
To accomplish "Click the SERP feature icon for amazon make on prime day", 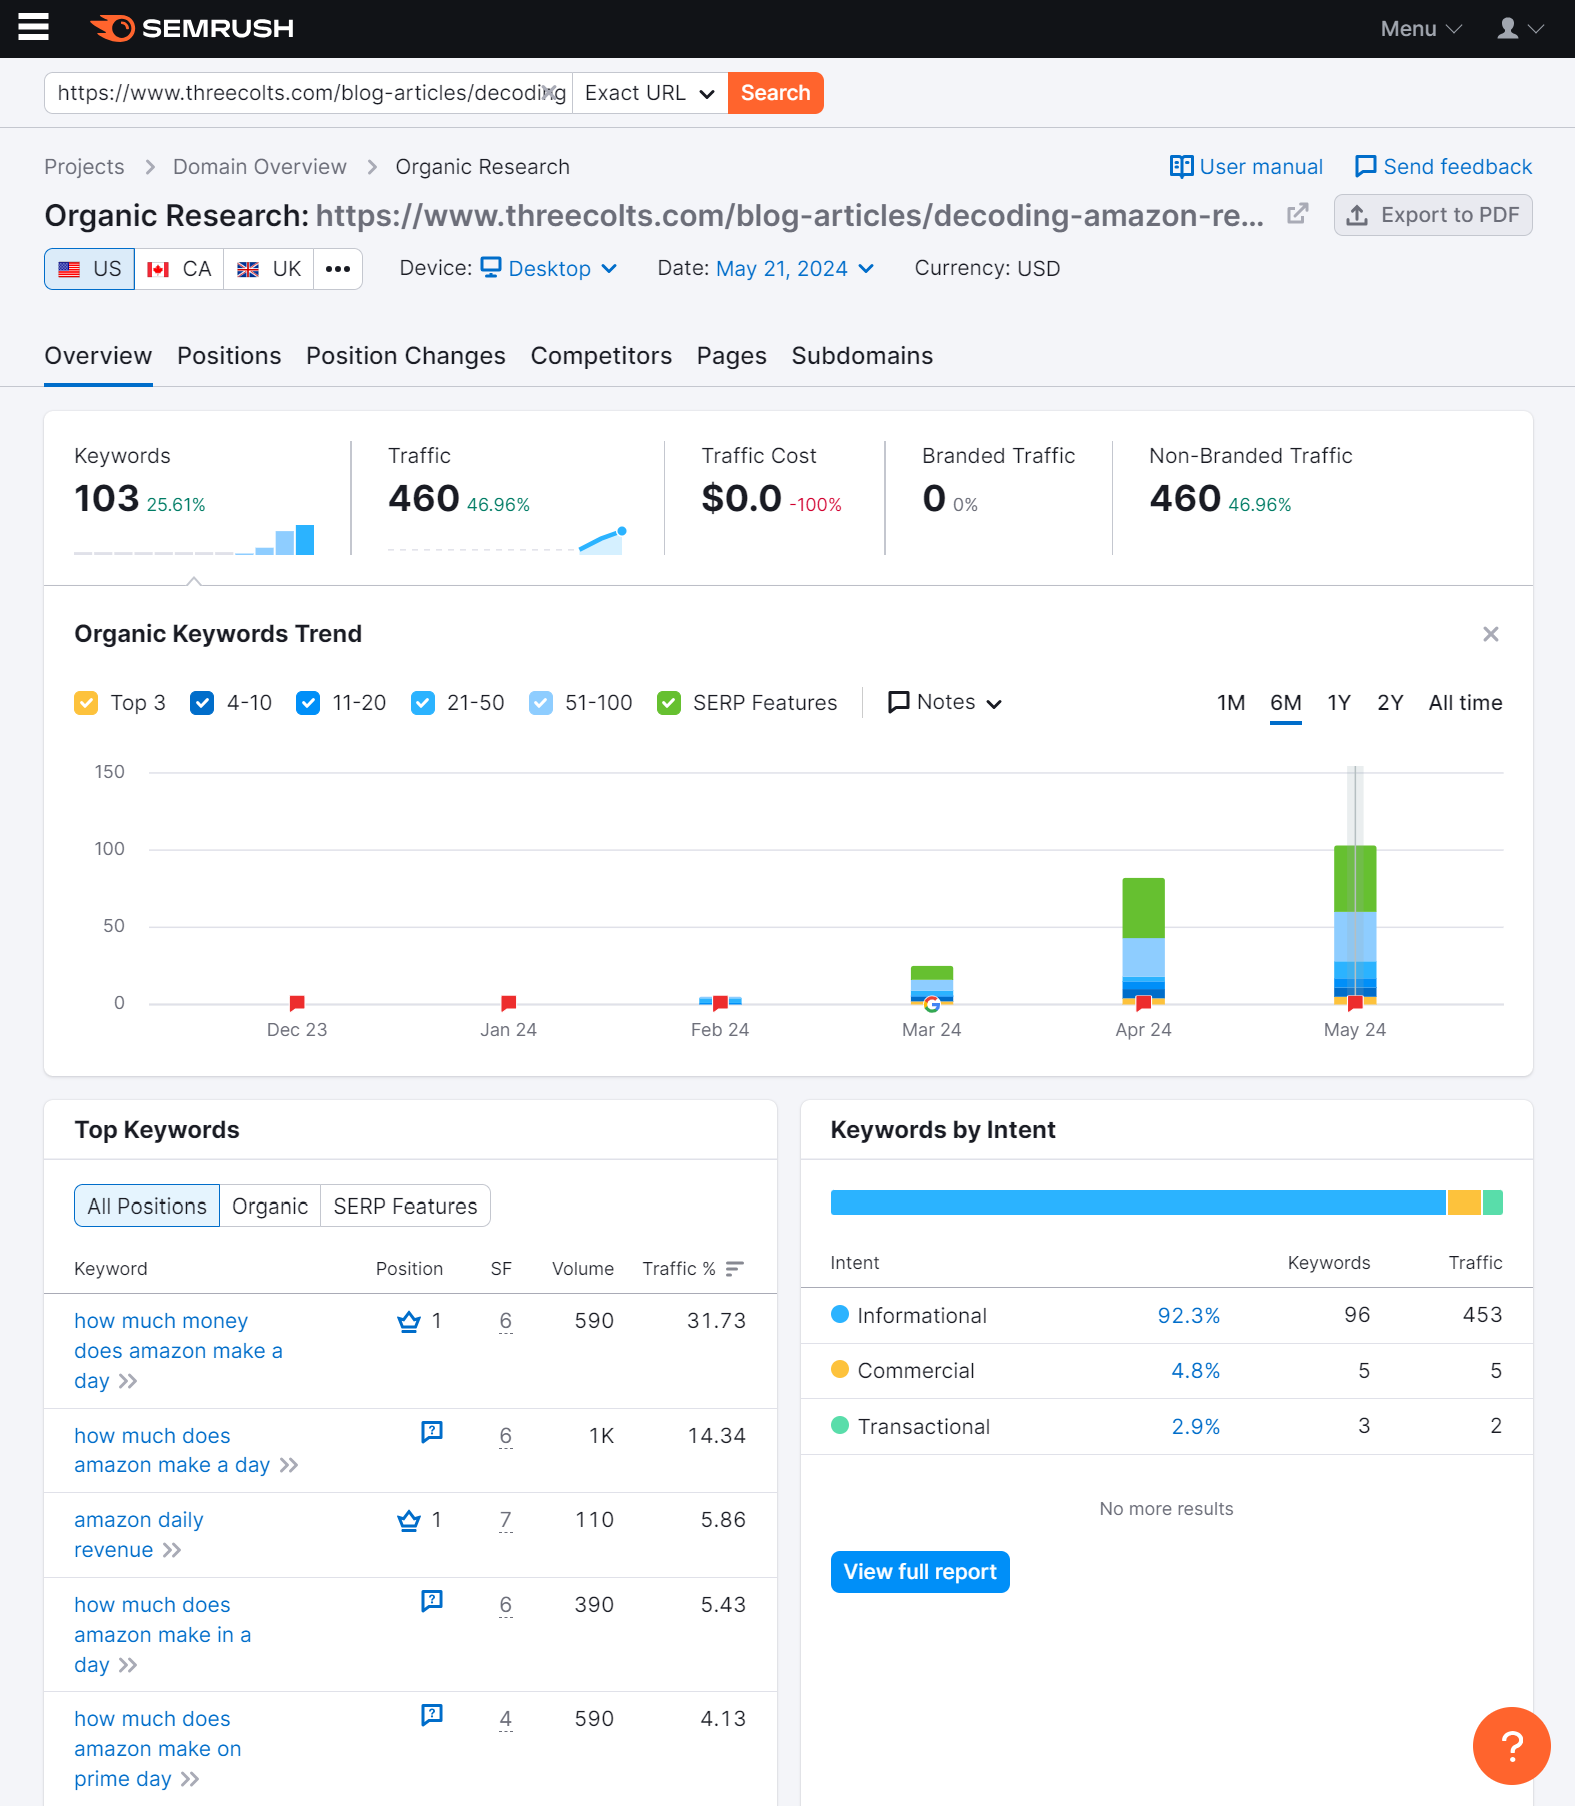I will coord(432,1715).
